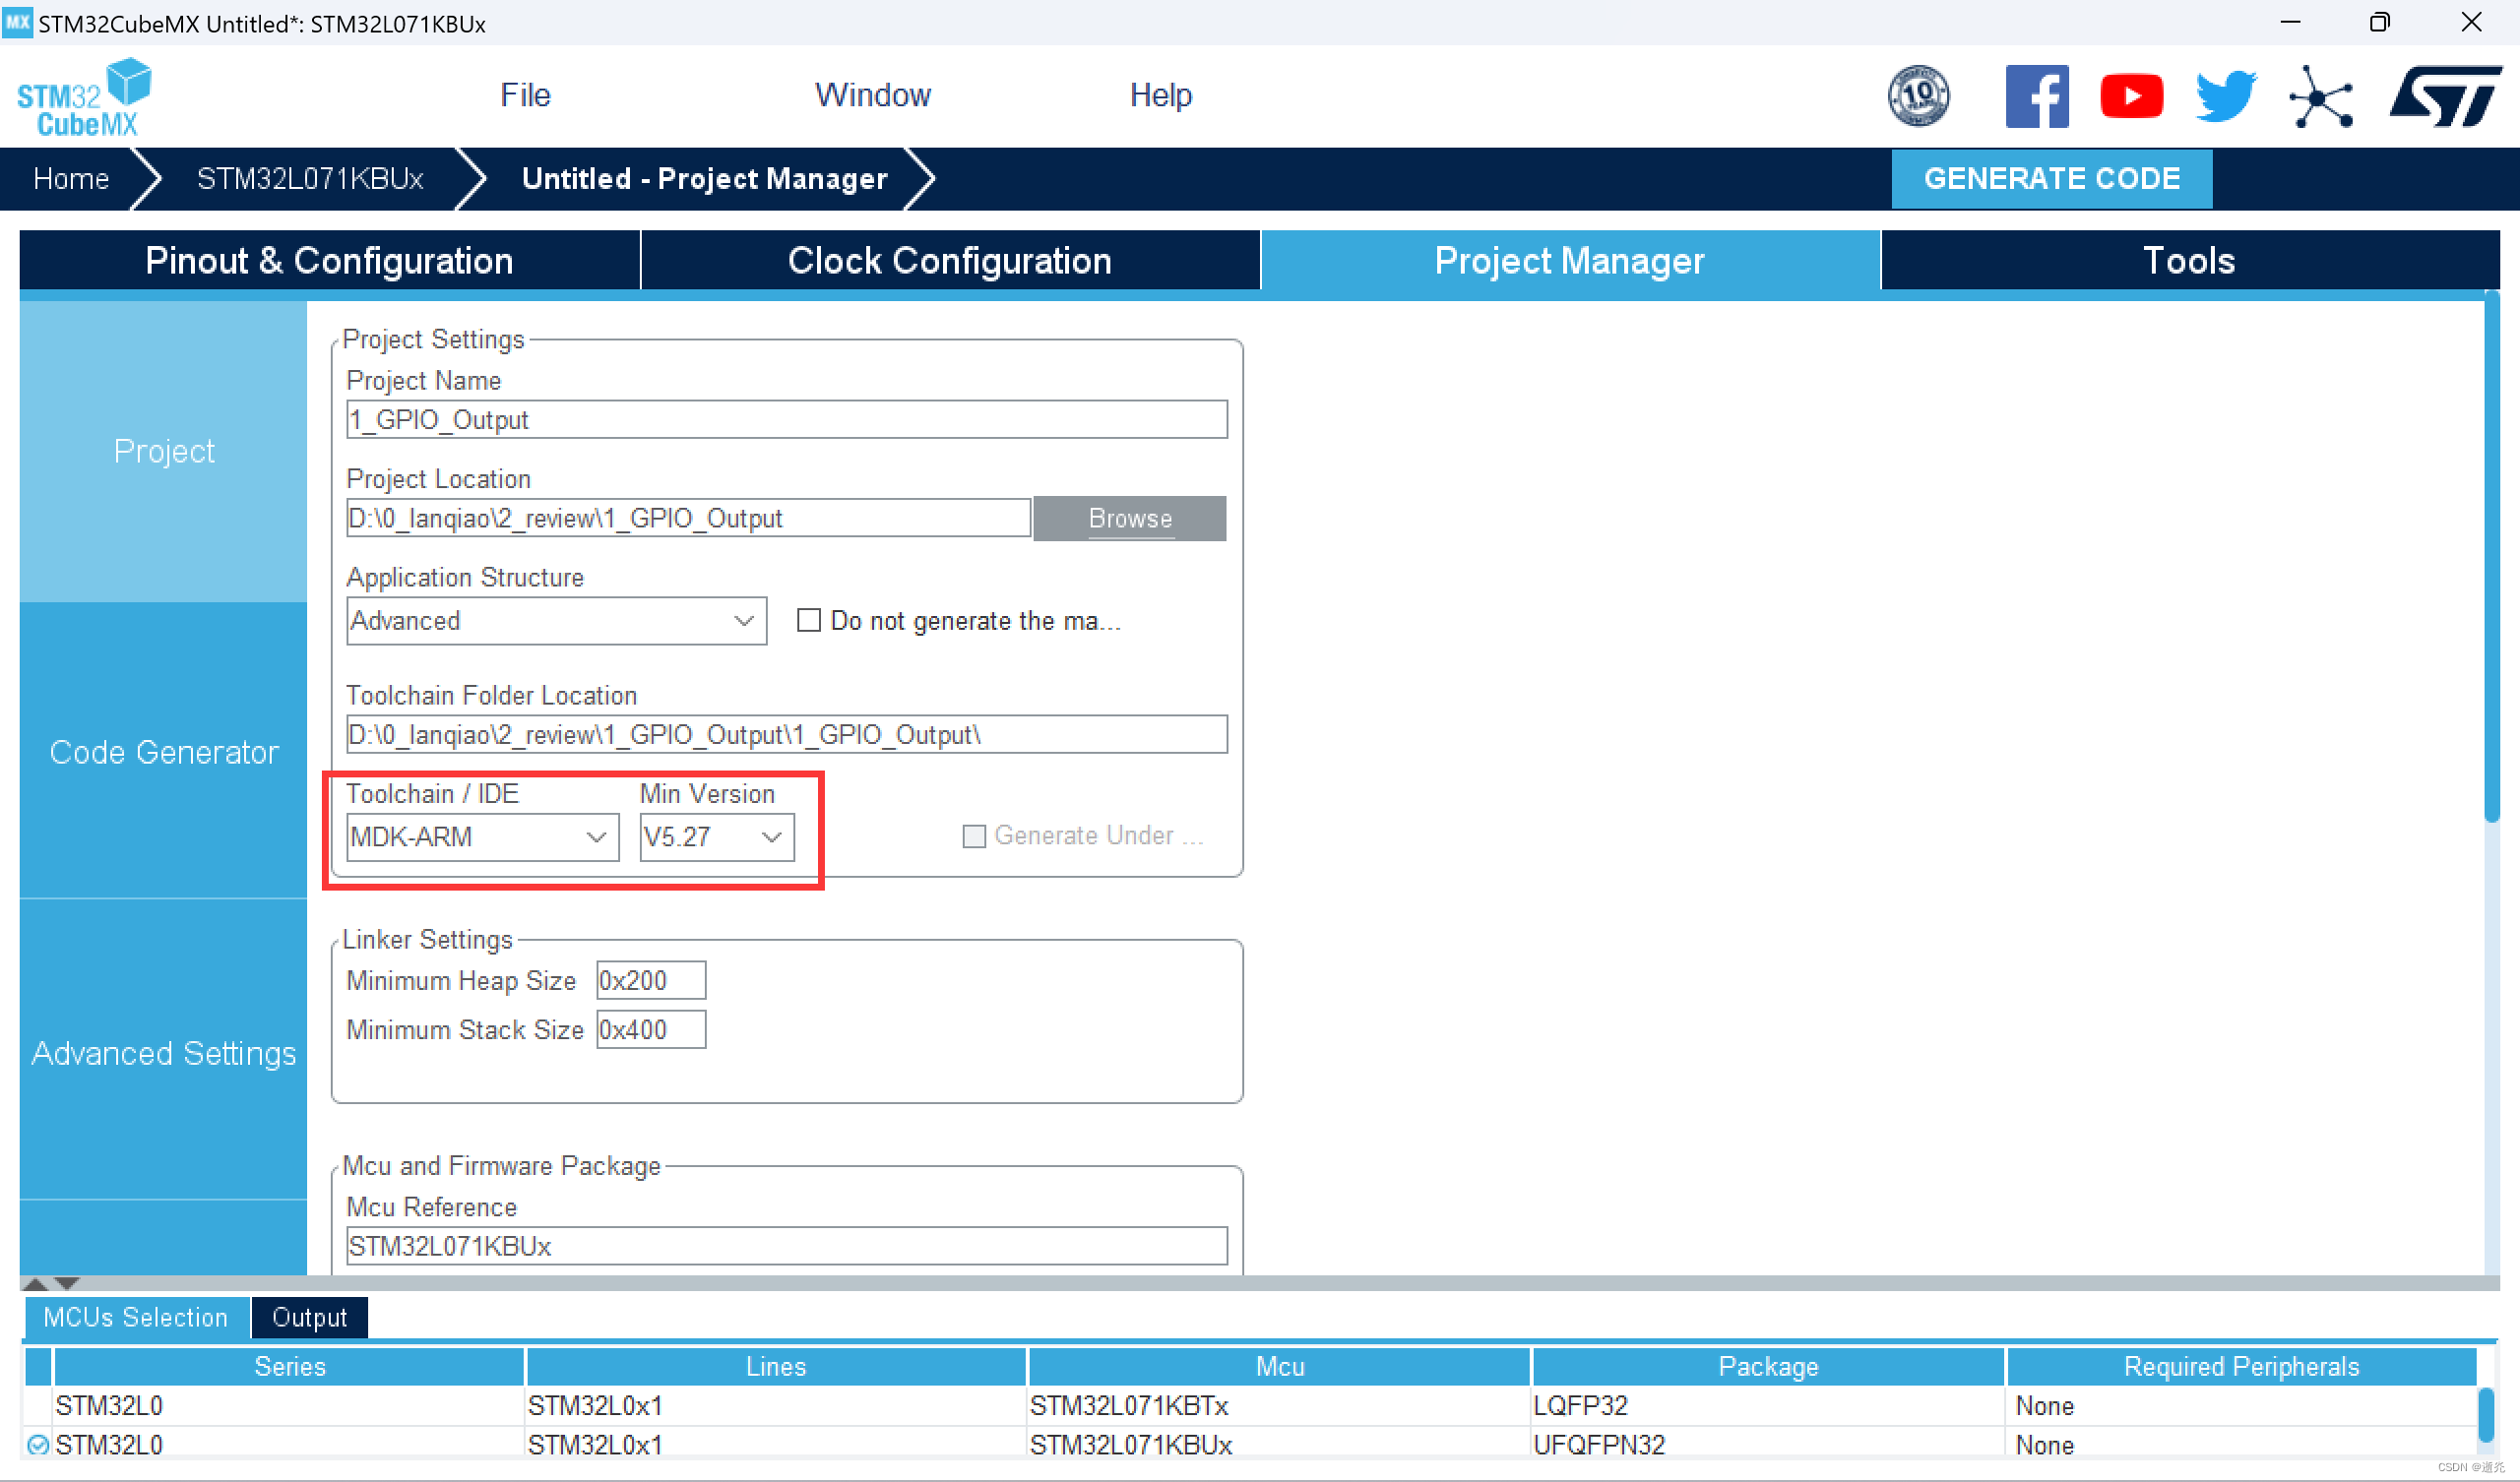Click the STM32L071KBUx breadcrumb
The image size is (2520, 1482).
pos(310,178)
